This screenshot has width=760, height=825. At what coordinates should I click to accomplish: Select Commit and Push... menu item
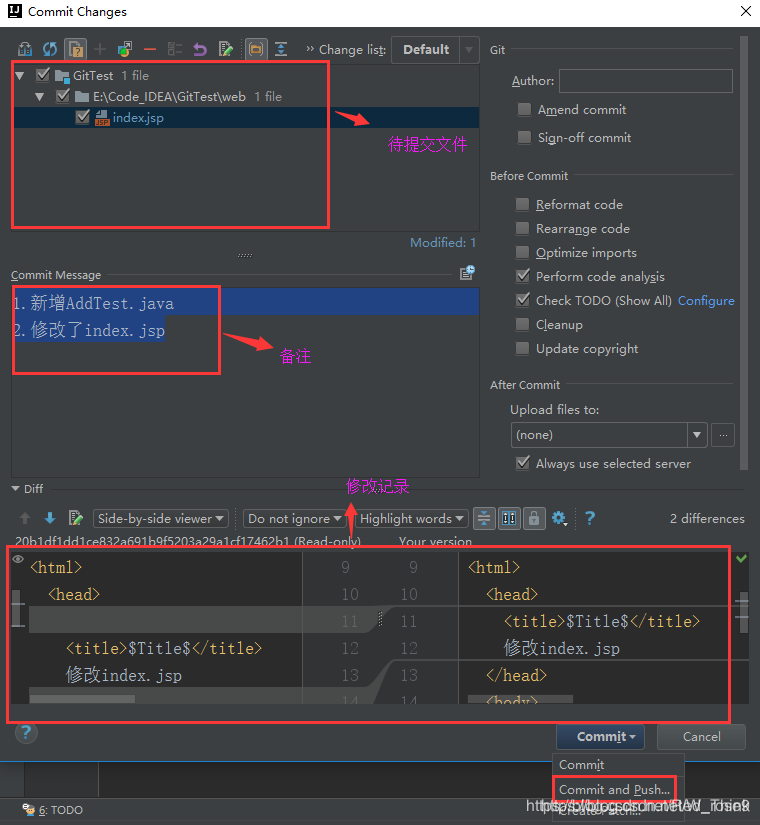tap(614, 789)
